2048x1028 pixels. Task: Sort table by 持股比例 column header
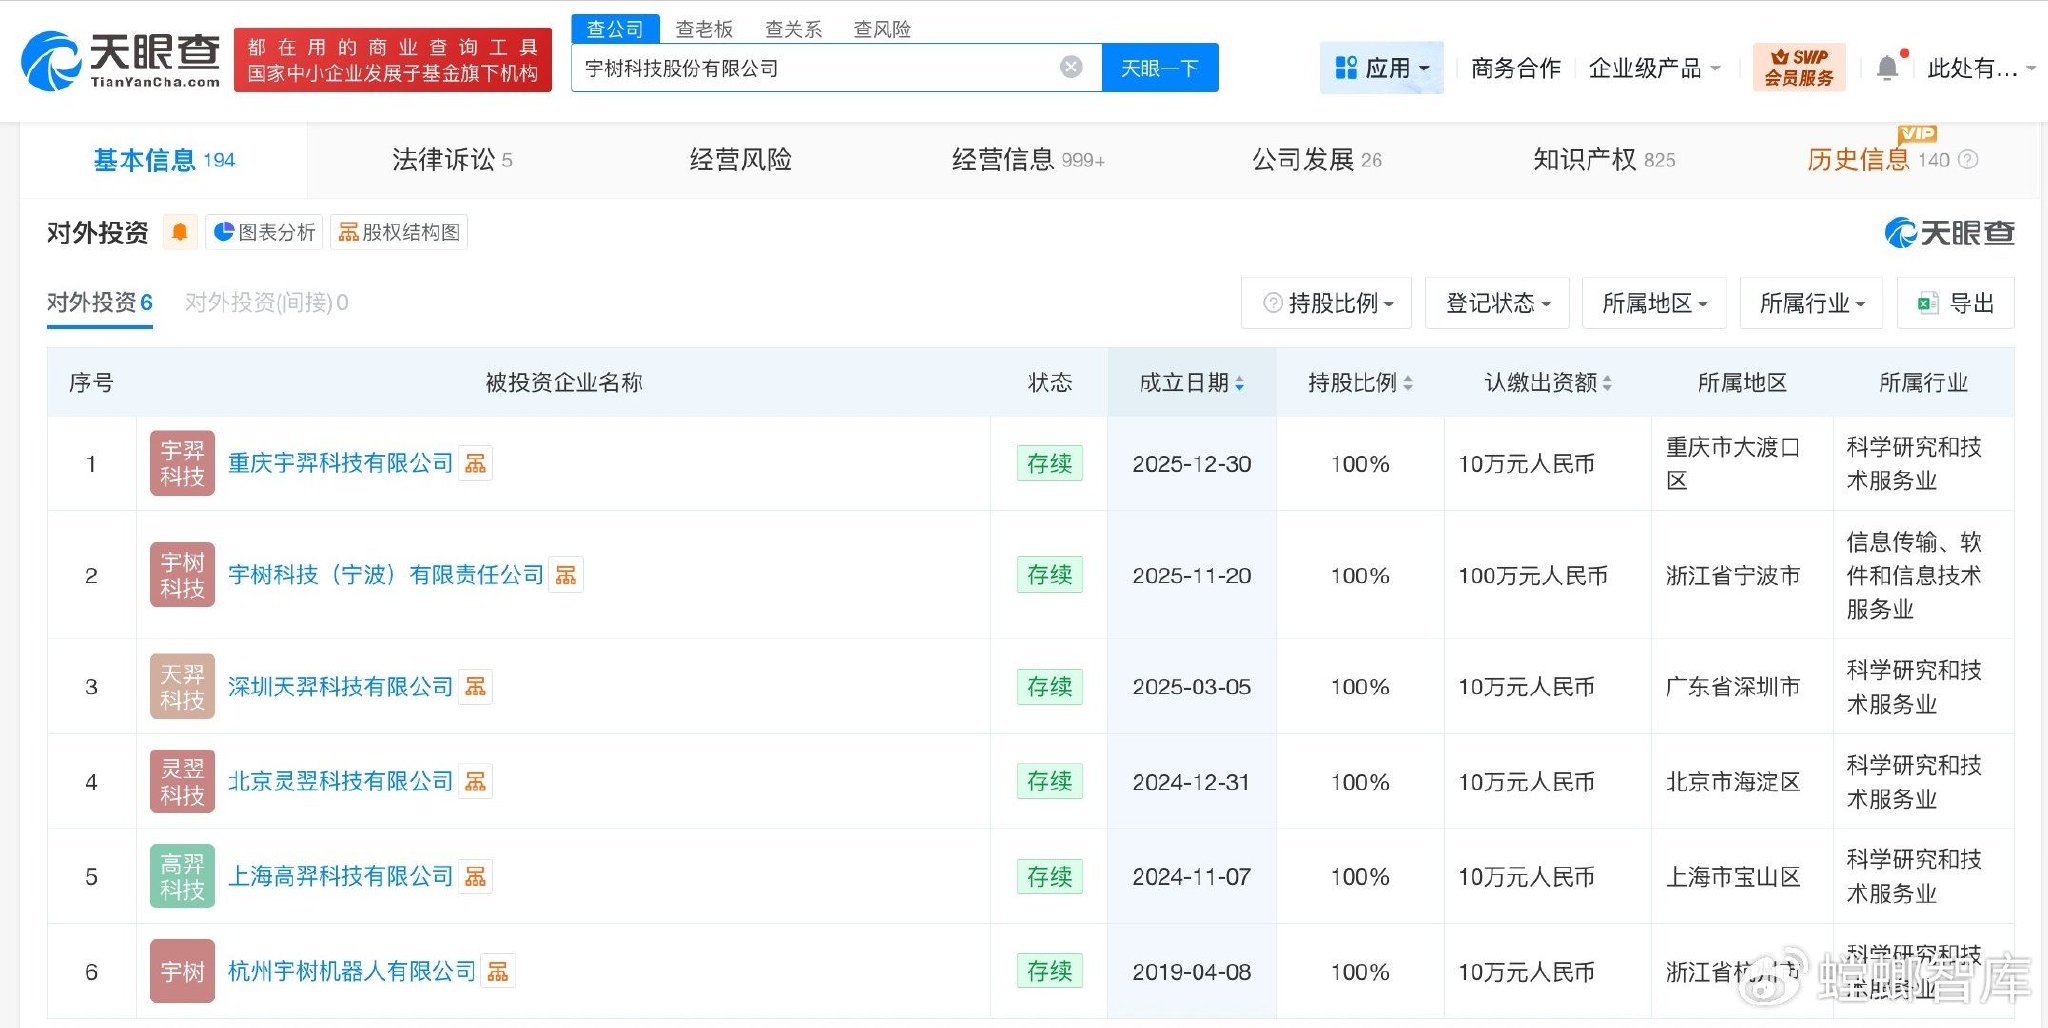(x=1359, y=383)
